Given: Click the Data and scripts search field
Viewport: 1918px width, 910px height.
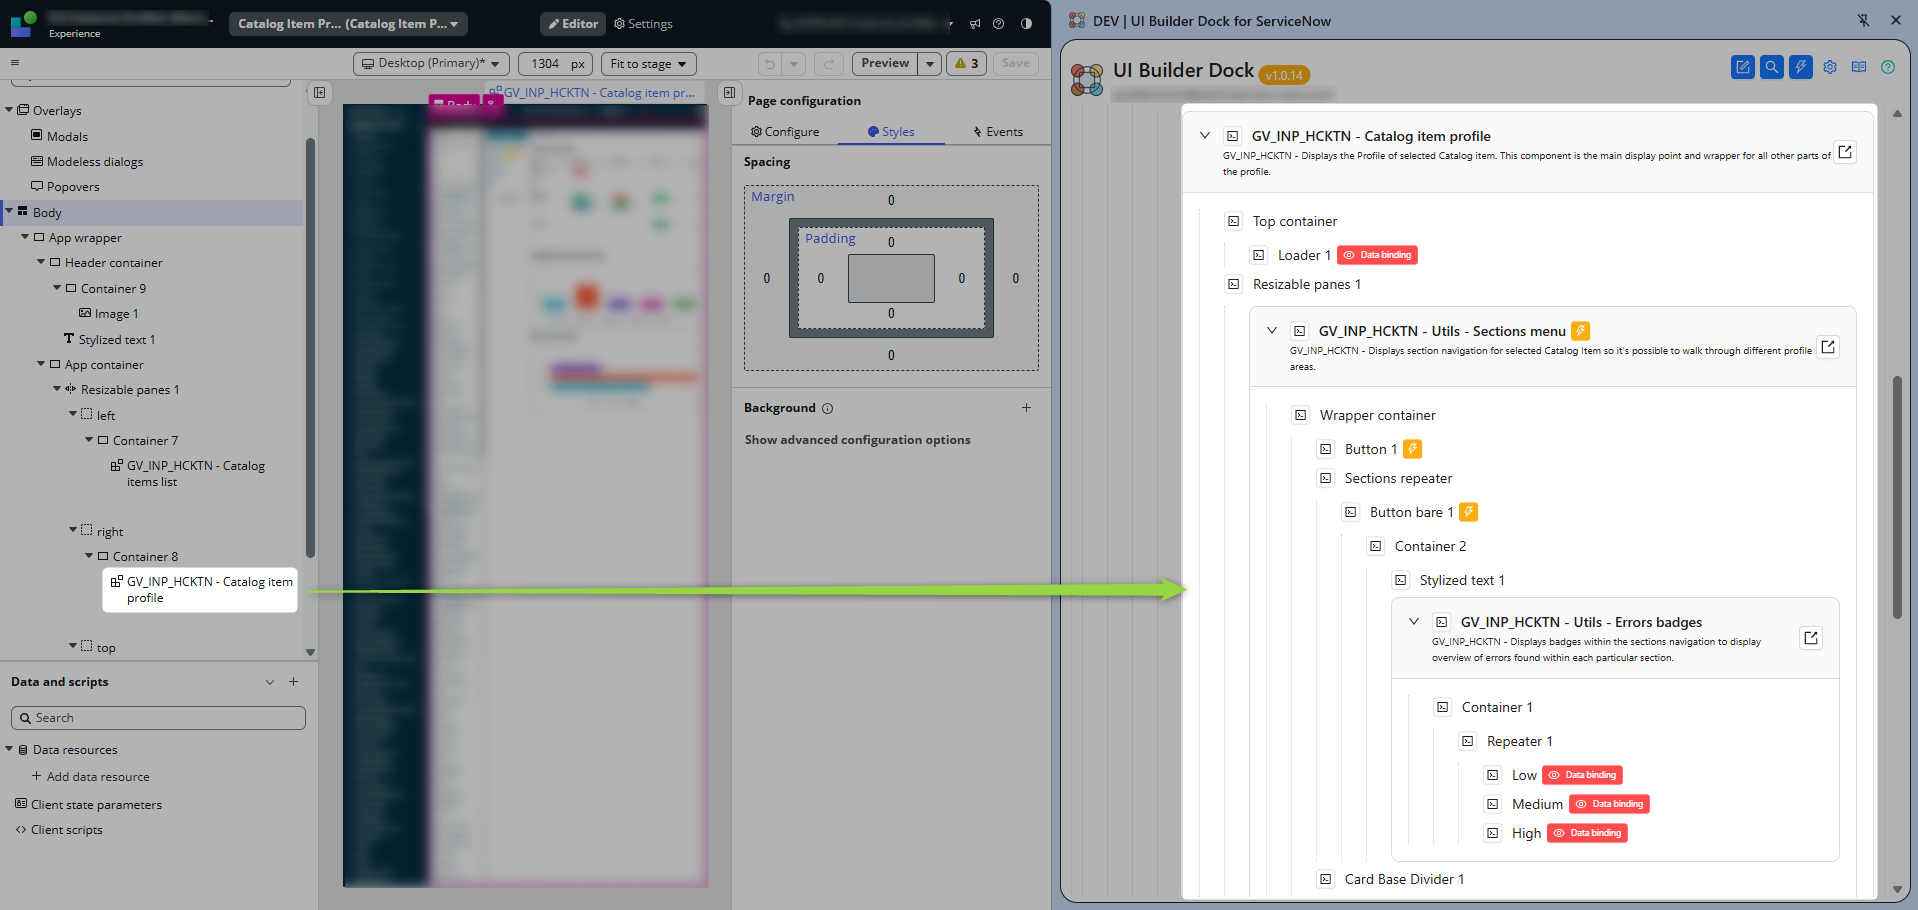Looking at the screenshot, I should point(158,718).
